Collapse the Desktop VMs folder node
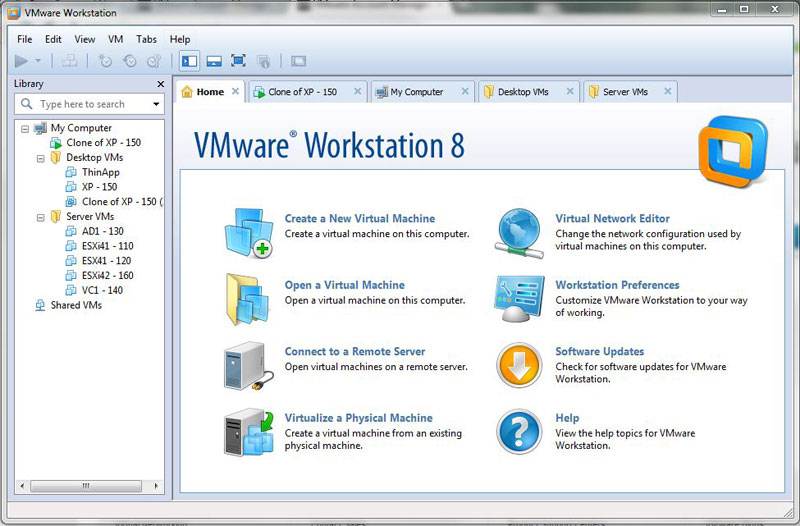 (x=40, y=158)
